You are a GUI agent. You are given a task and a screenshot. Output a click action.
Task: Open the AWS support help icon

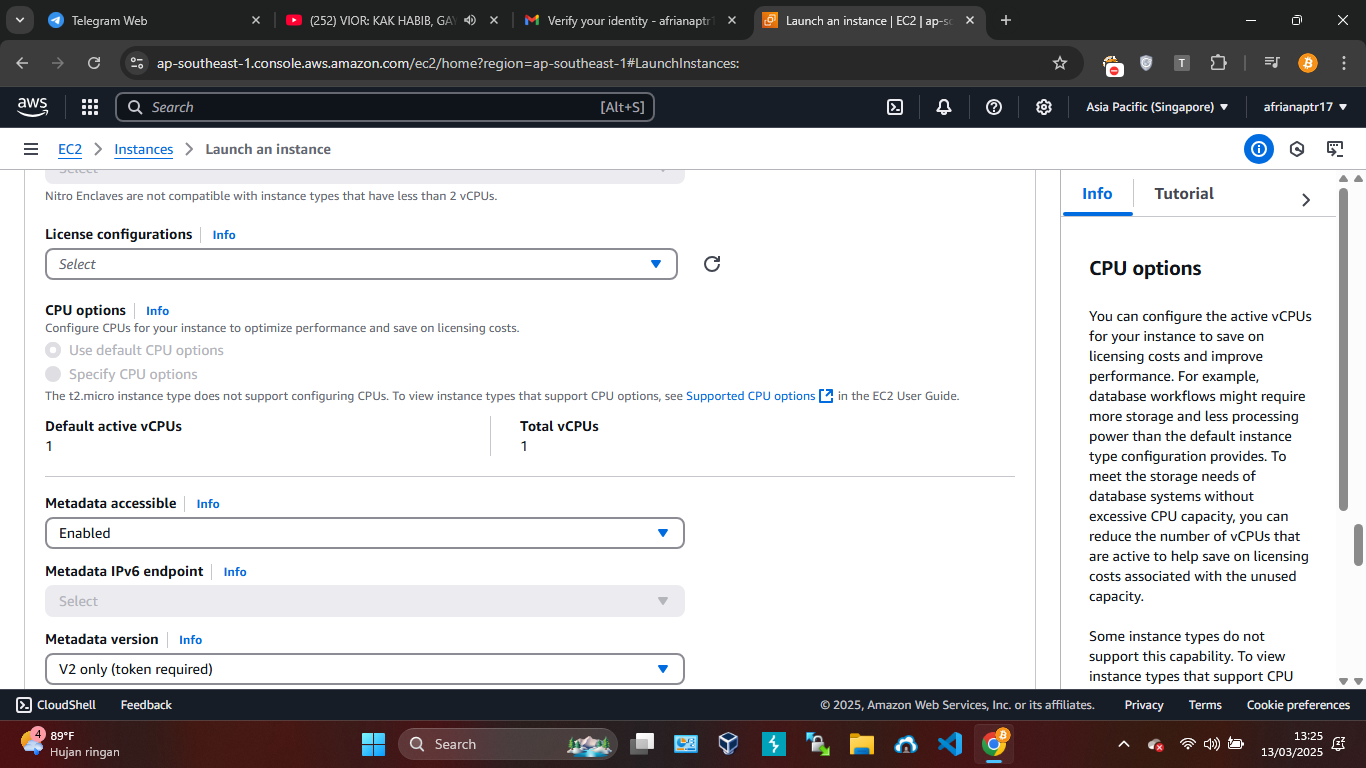(x=994, y=107)
